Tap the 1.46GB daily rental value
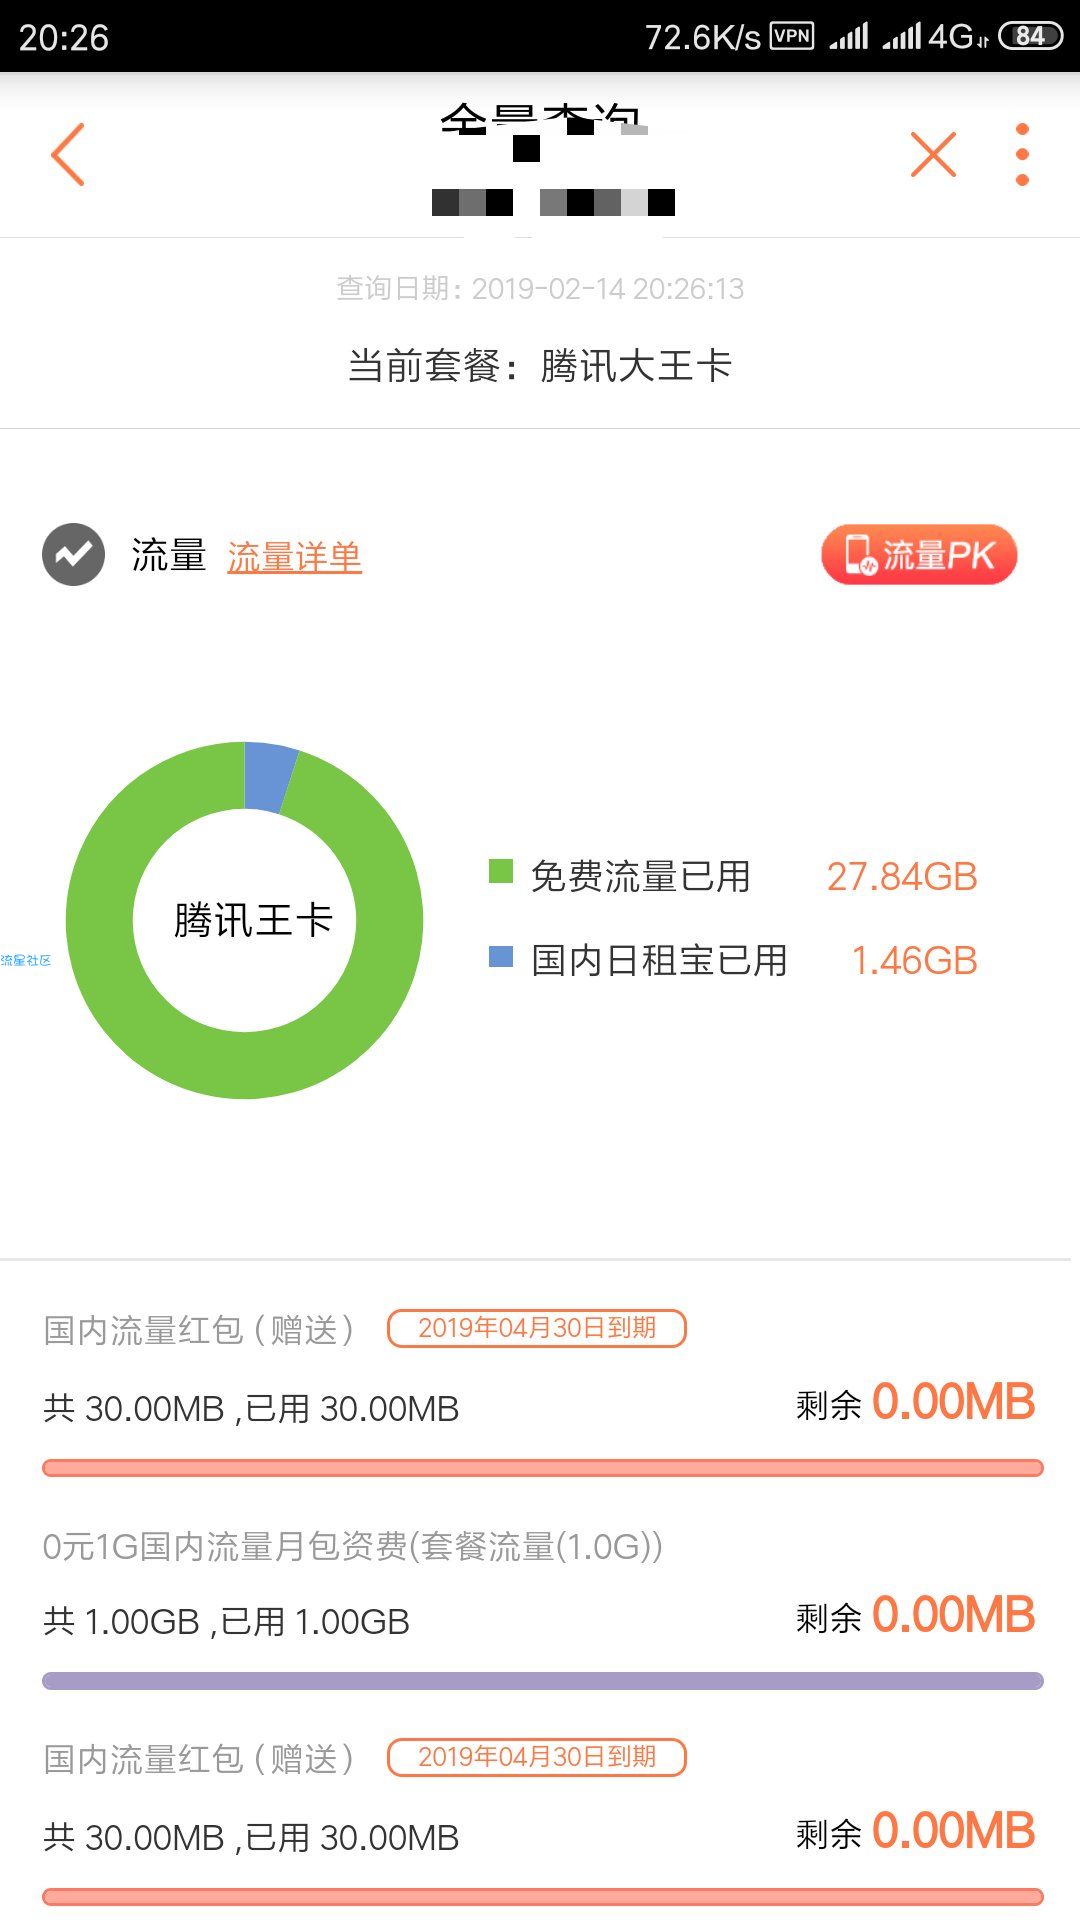This screenshot has height=1920, width=1080. pos(914,961)
